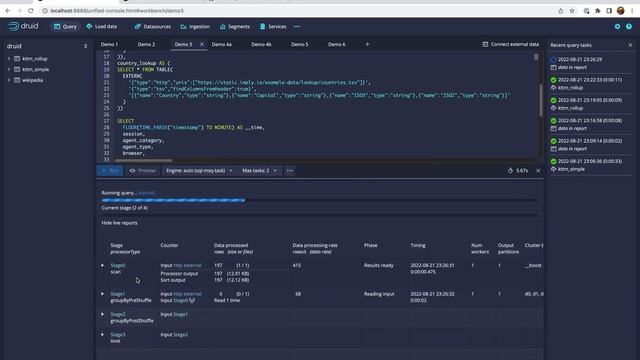Open the header more-options ellipsis menu

tap(297, 27)
